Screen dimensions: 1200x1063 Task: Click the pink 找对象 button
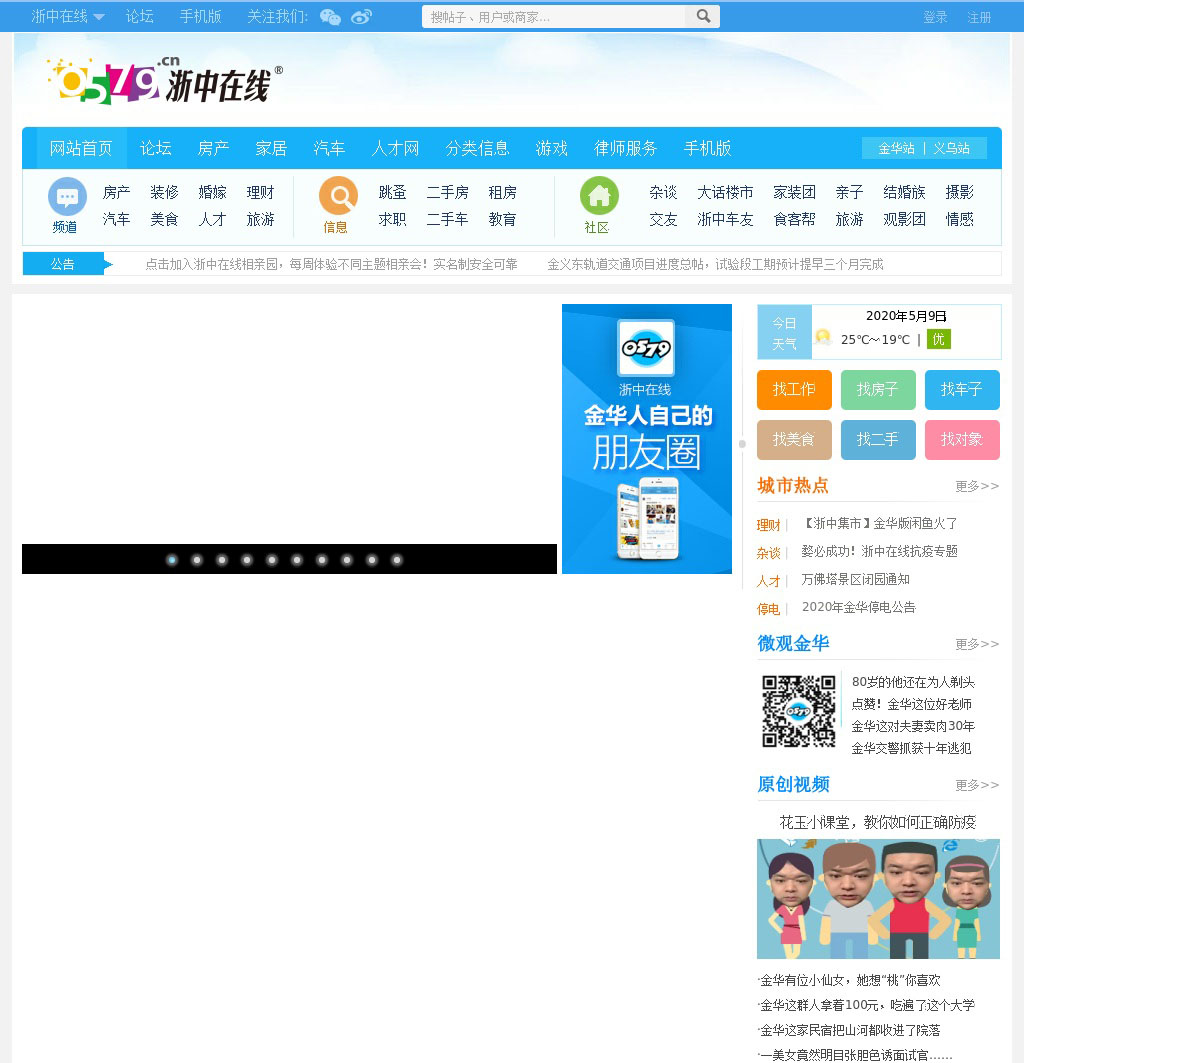pyautogui.click(x=962, y=439)
